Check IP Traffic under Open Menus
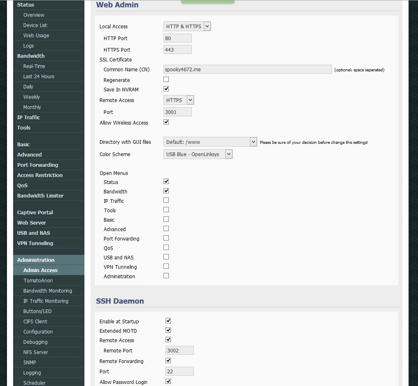Screen dimensions: 418x386 pyautogui.click(x=166, y=200)
